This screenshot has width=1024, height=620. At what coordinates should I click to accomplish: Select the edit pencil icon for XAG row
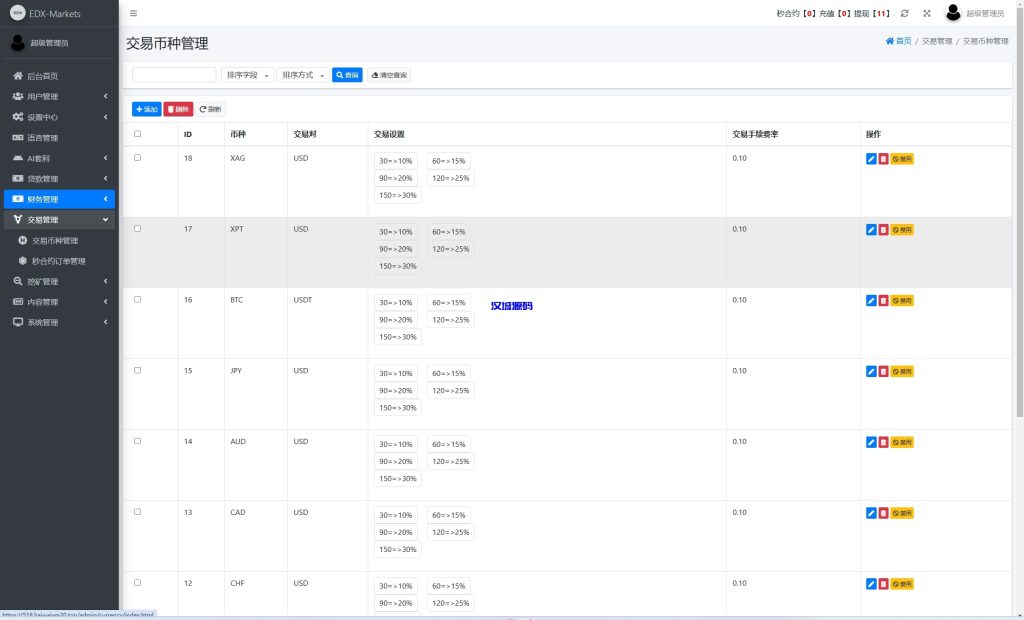coord(870,158)
